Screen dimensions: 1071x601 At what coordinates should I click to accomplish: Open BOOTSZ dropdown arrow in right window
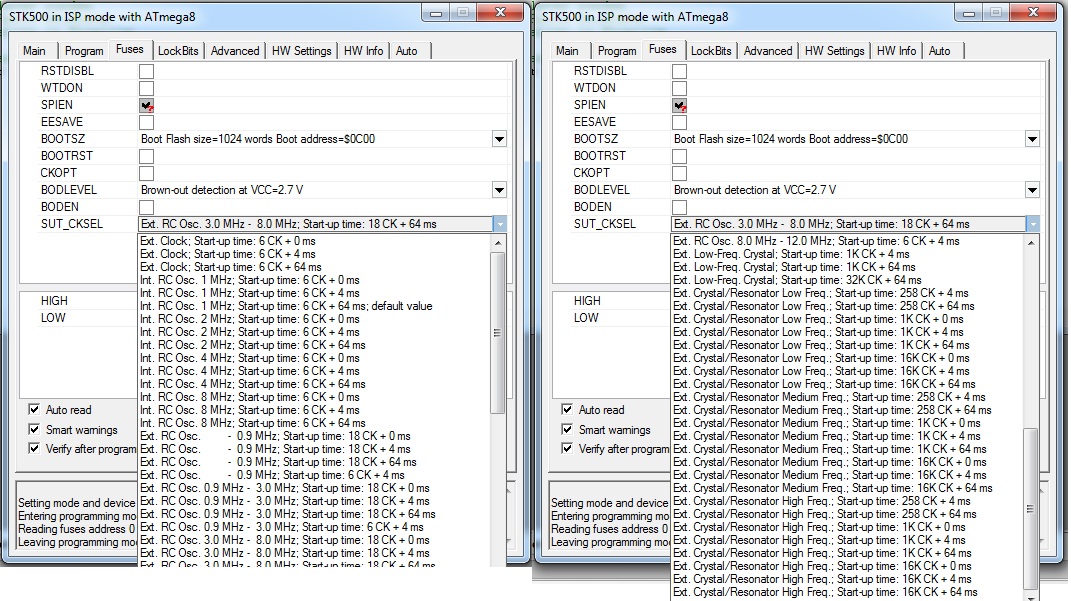[1032, 139]
